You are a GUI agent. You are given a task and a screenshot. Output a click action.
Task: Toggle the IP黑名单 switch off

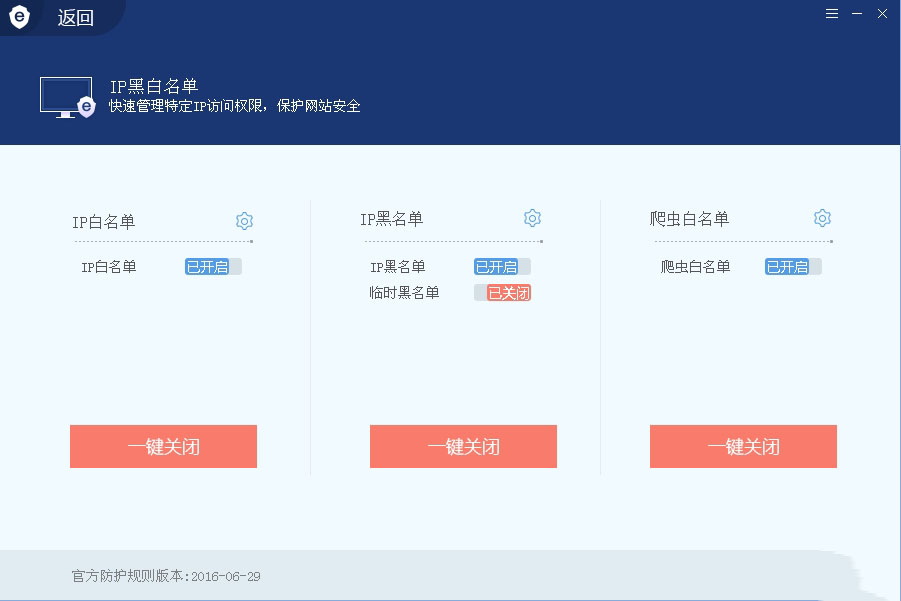click(x=502, y=267)
